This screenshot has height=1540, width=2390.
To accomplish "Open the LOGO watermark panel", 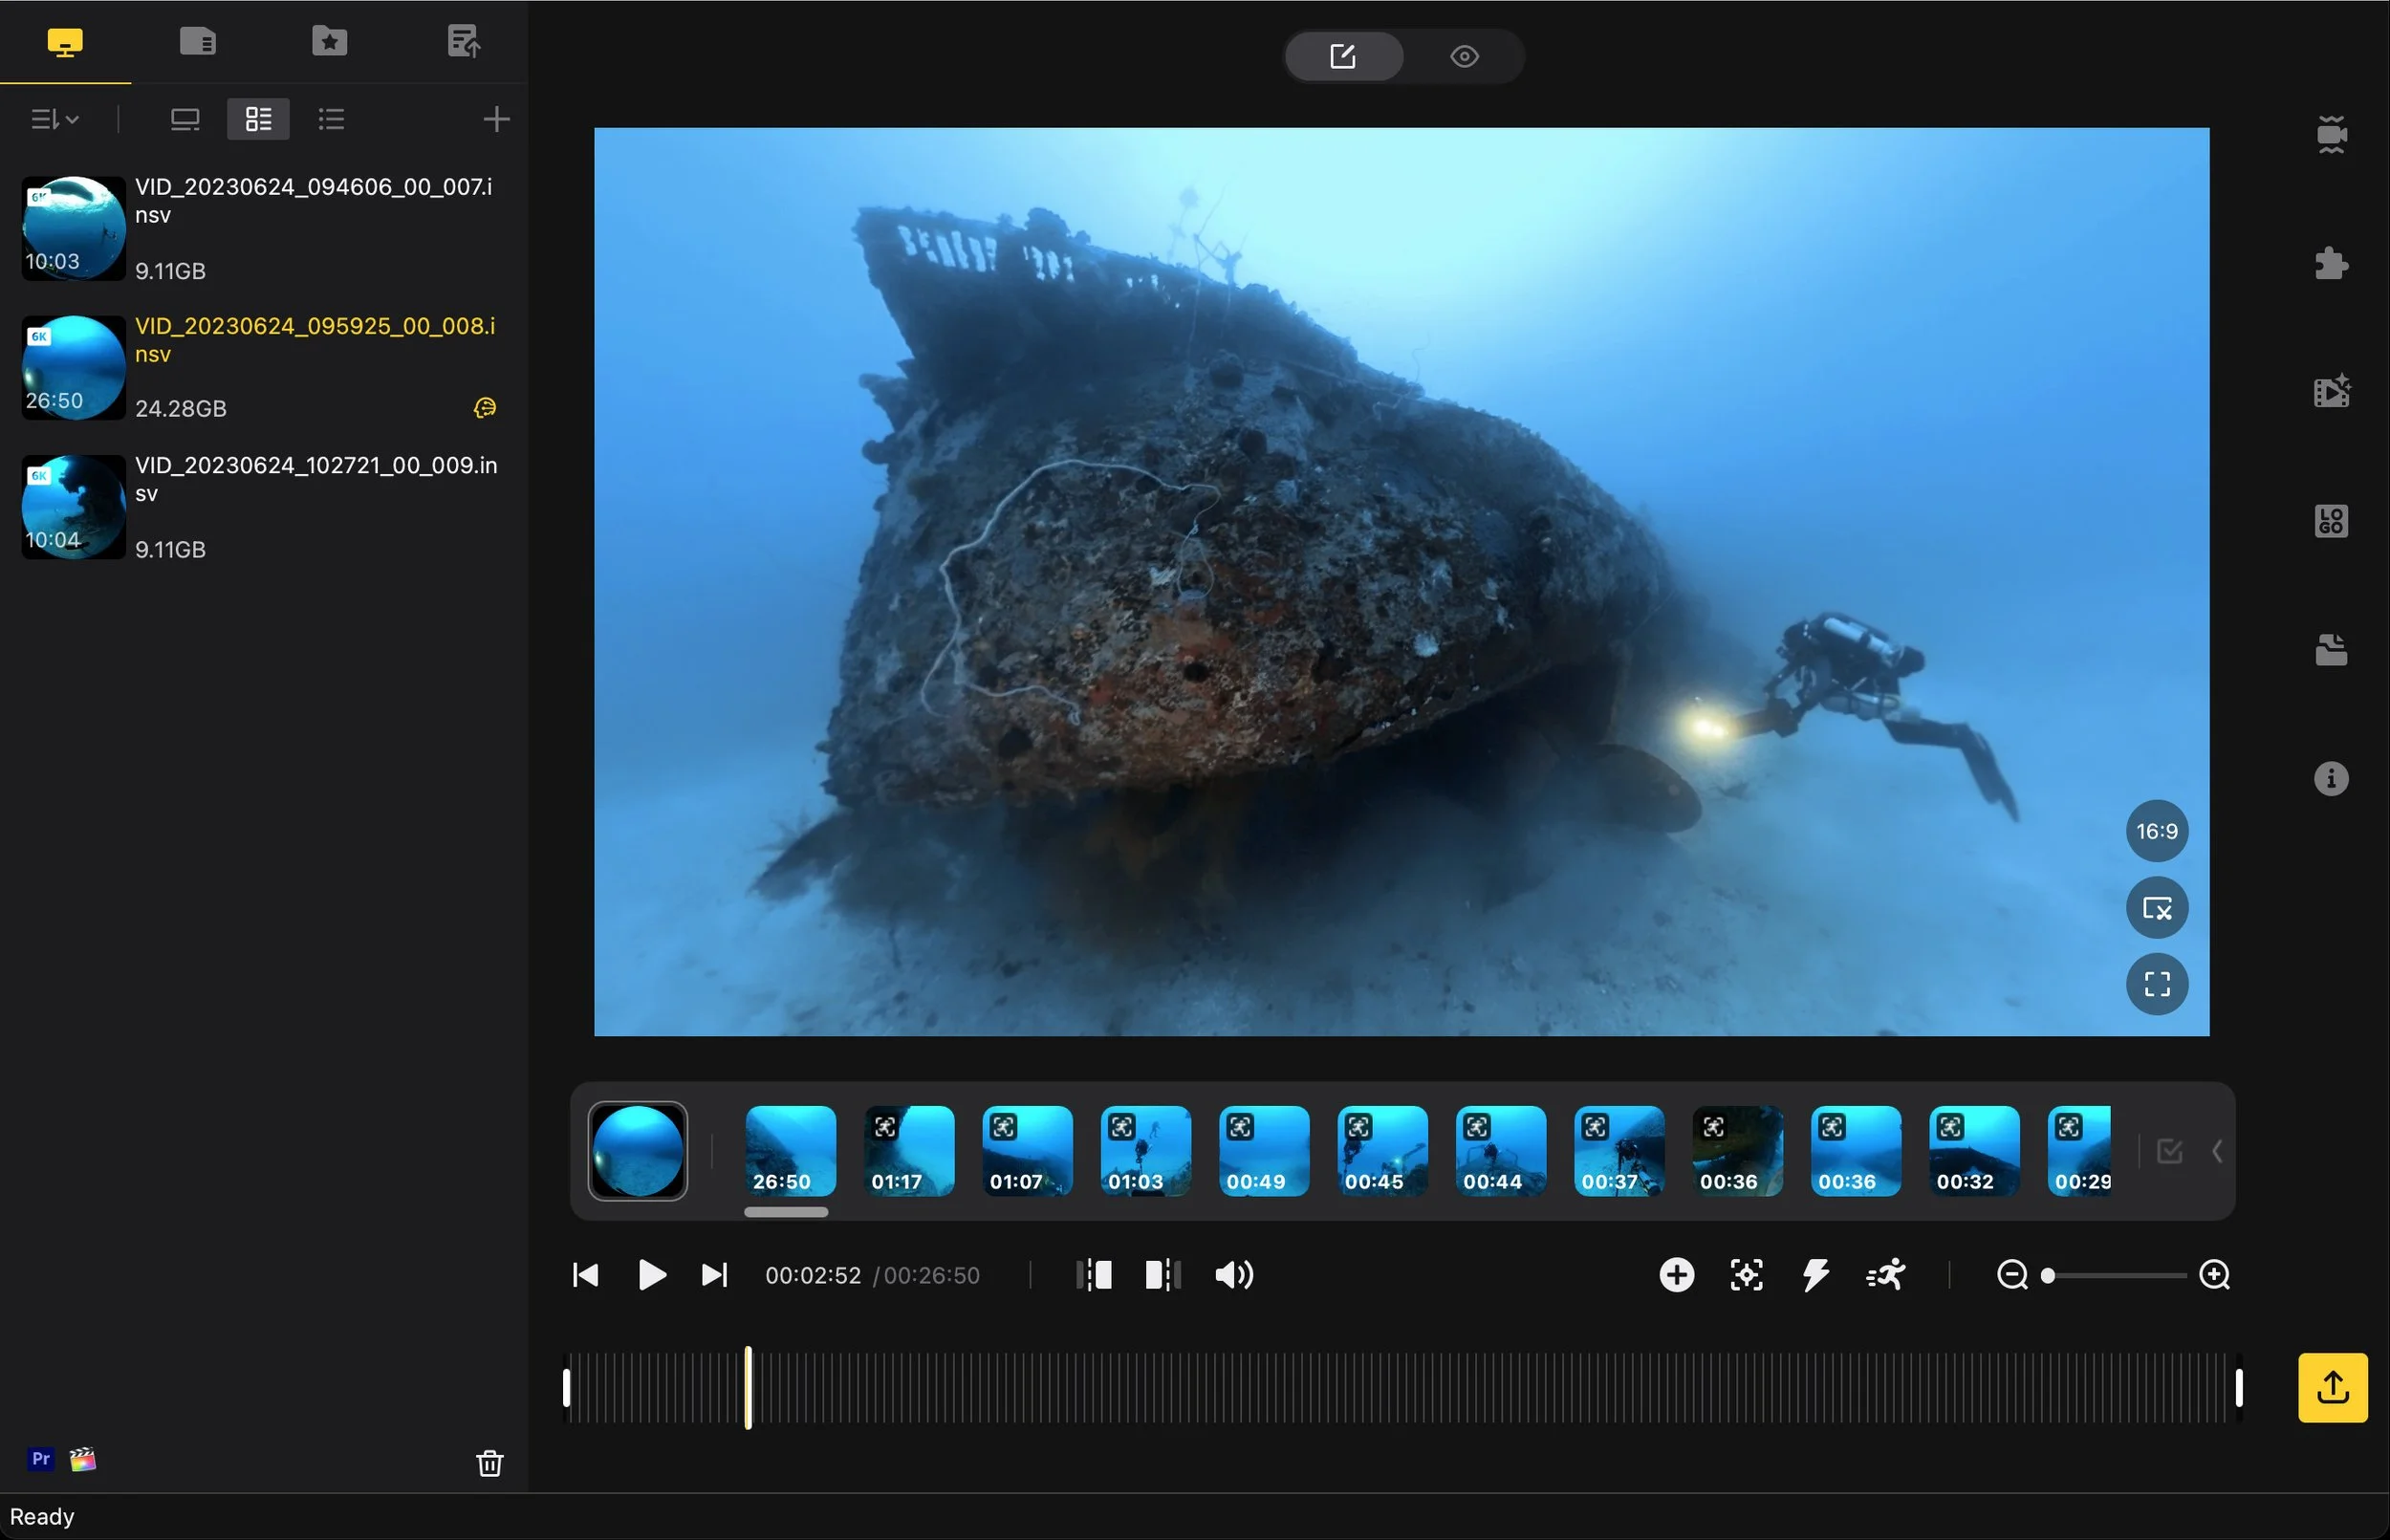I will 2330,520.
